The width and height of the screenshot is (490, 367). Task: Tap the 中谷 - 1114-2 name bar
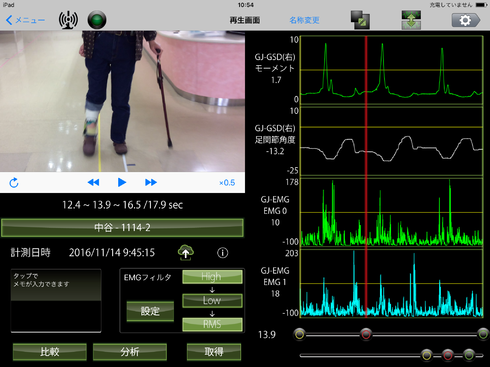(x=122, y=228)
